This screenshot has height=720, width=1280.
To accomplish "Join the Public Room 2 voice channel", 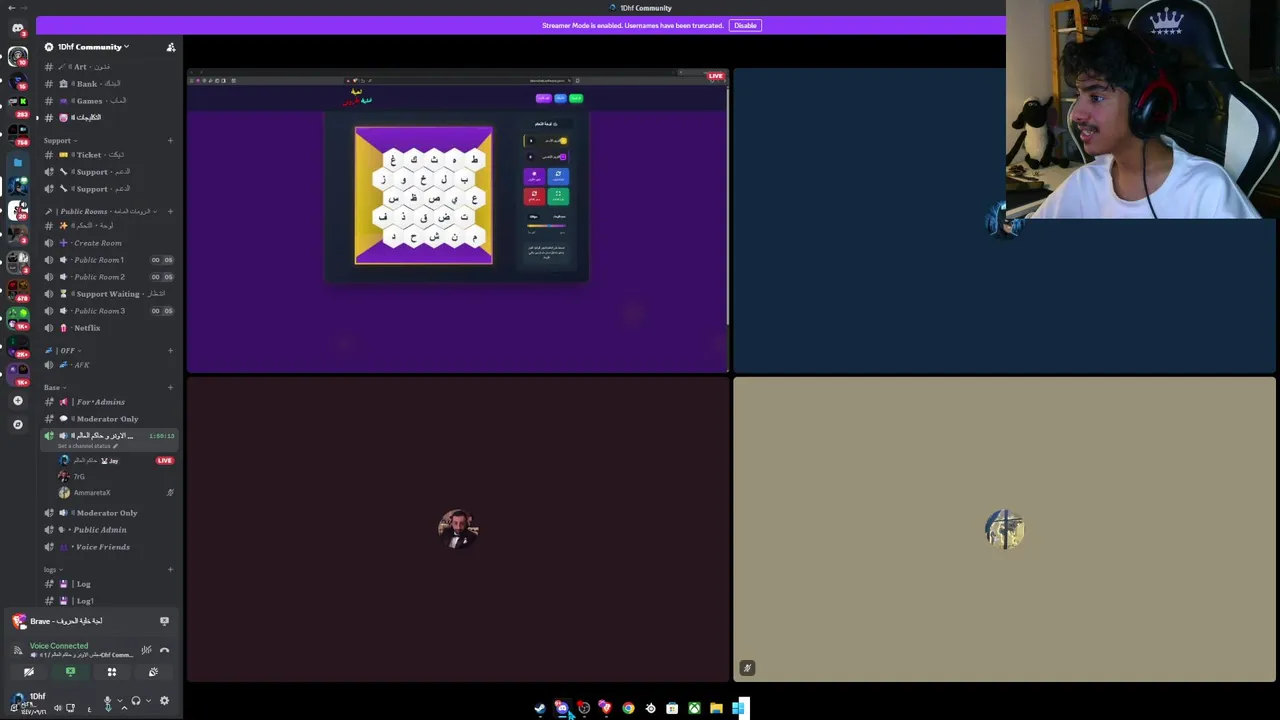I will click(x=110, y=277).
